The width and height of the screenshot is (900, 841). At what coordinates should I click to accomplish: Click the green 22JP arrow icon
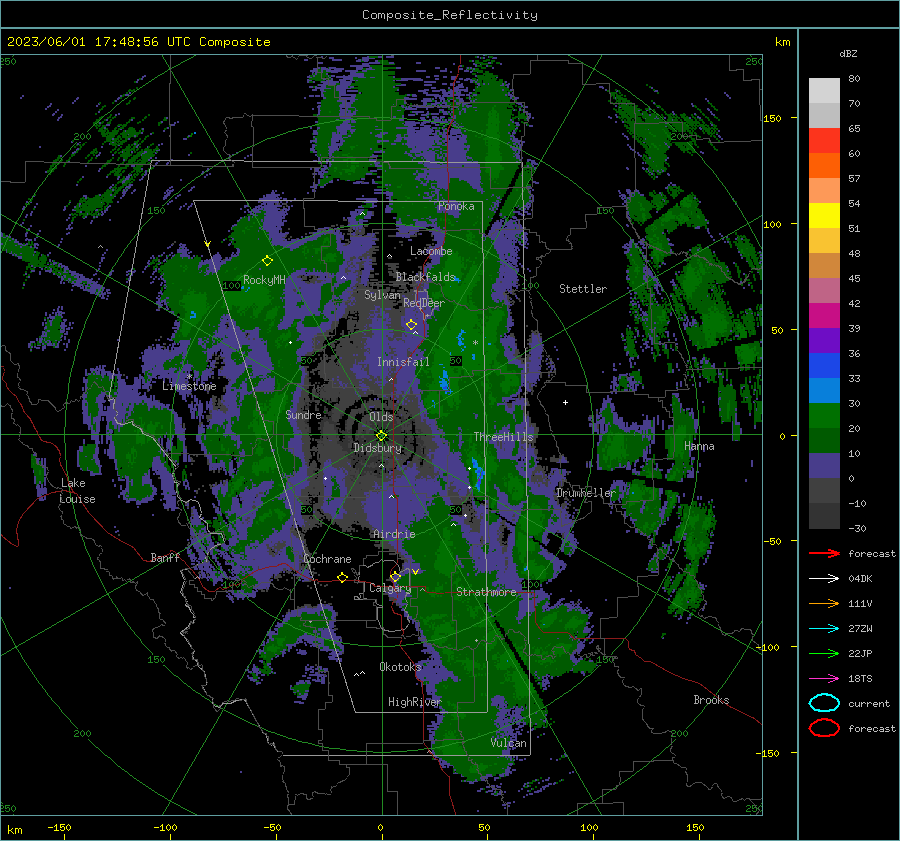pos(824,653)
